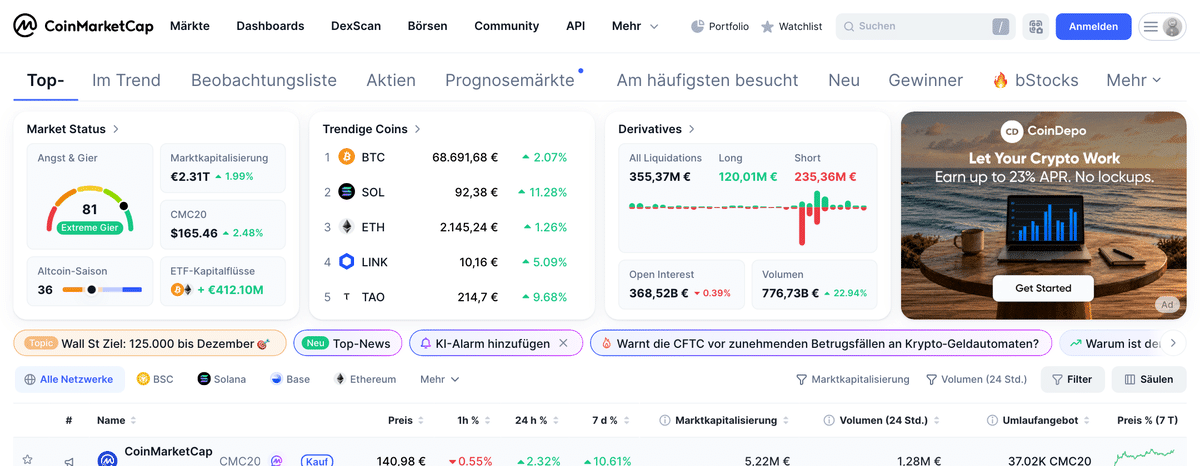Switch to Am häufigsten besucht tab
The image size is (1200, 466).
click(x=707, y=80)
